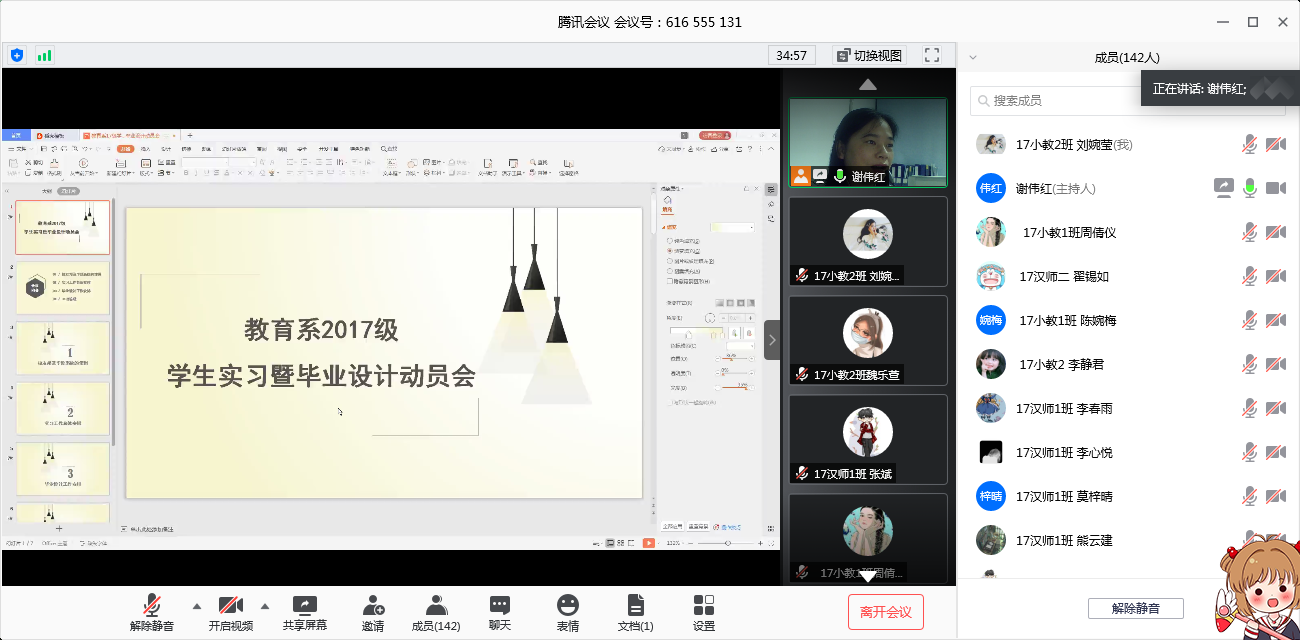The image size is (1300, 640).
Task: Collapse the video strip with side chevron
Action: click(772, 340)
